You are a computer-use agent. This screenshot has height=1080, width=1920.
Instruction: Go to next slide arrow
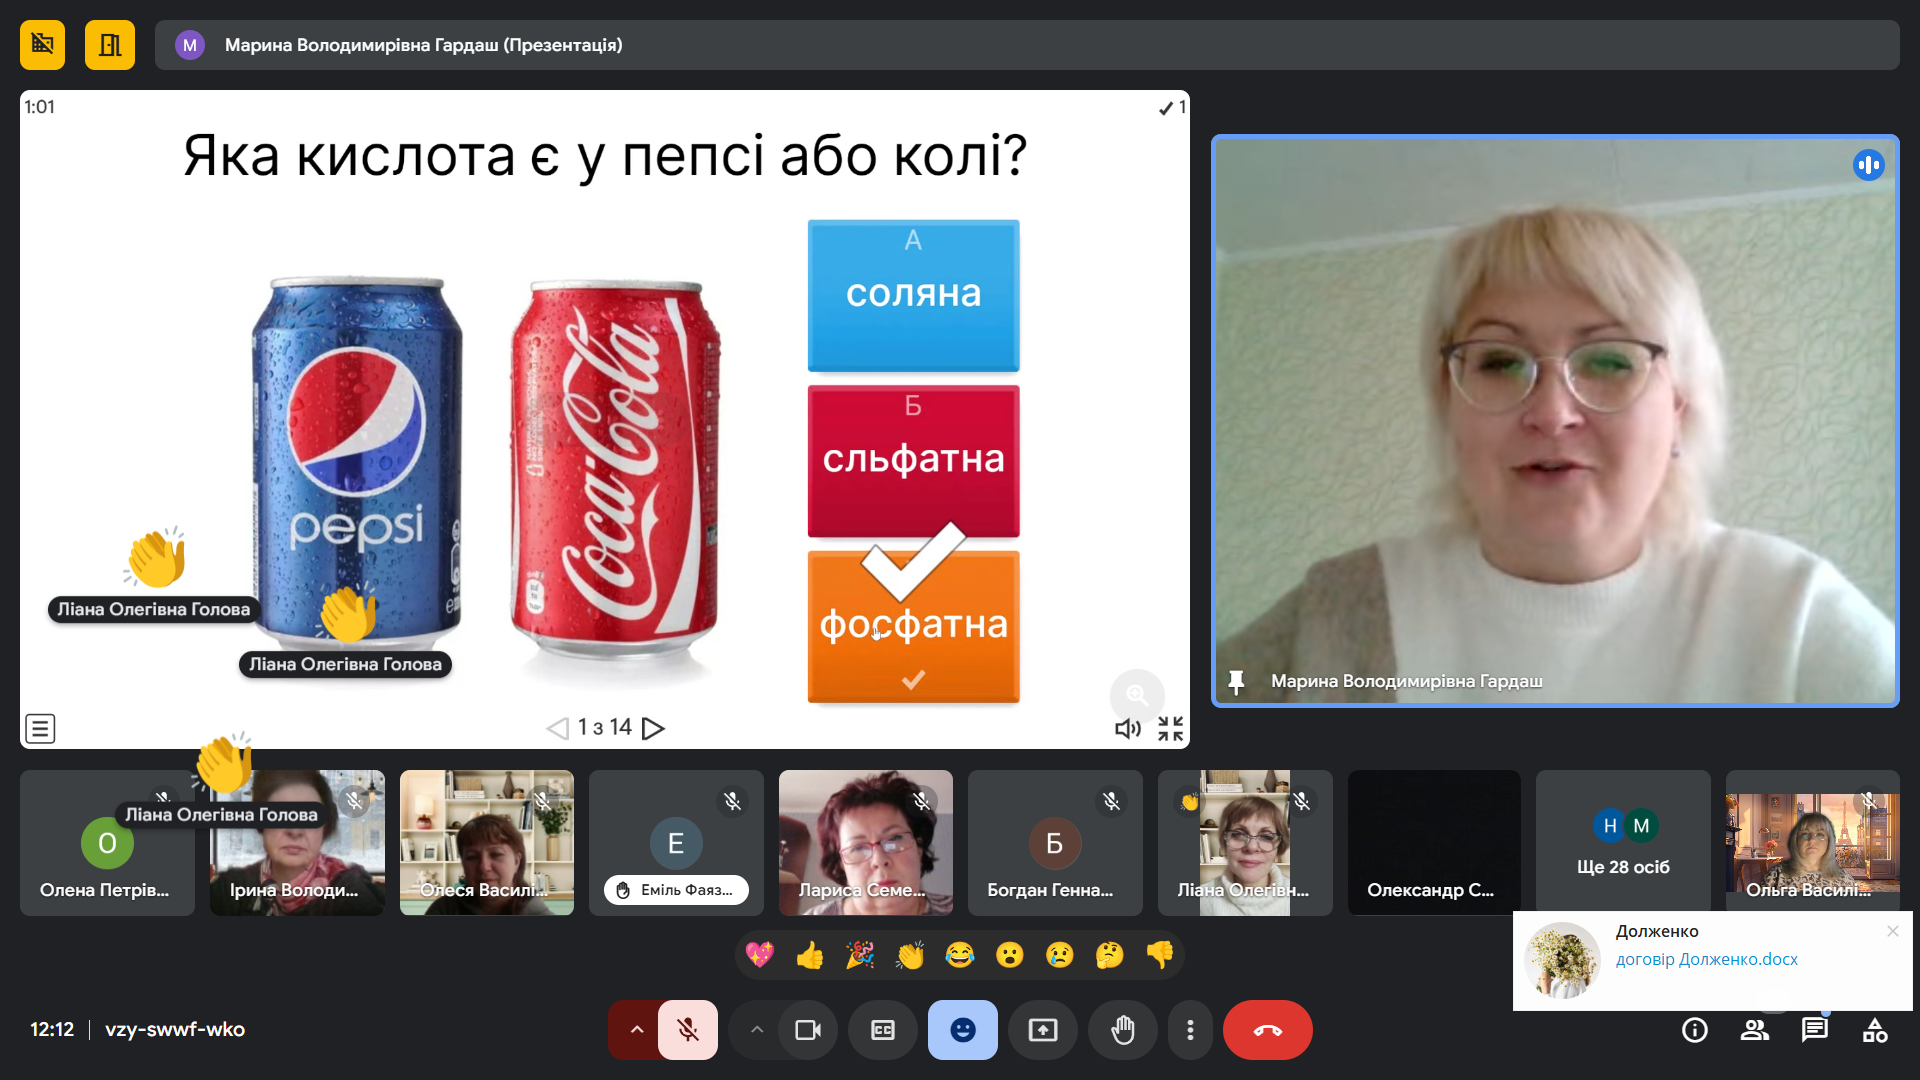653,728
